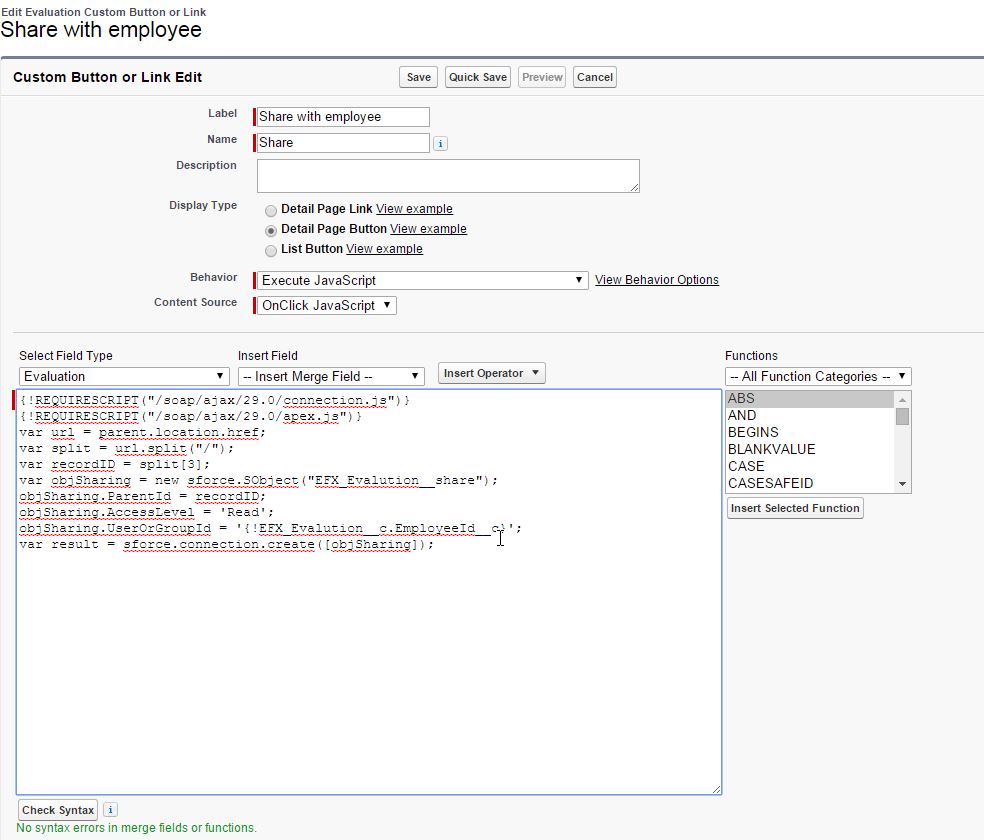Click the info icon next to Name field
This screenshot has width=984, height=840.
click(441, 143)
